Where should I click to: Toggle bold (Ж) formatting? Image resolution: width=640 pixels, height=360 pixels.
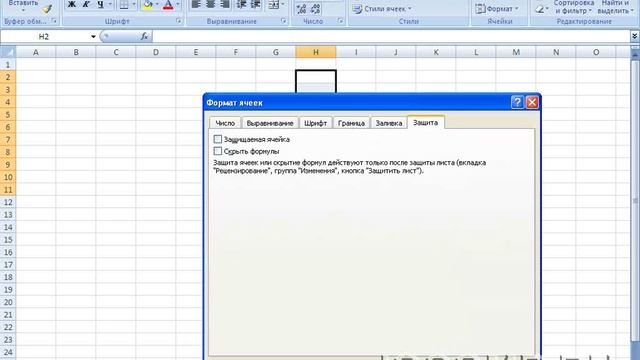[71, 4]
